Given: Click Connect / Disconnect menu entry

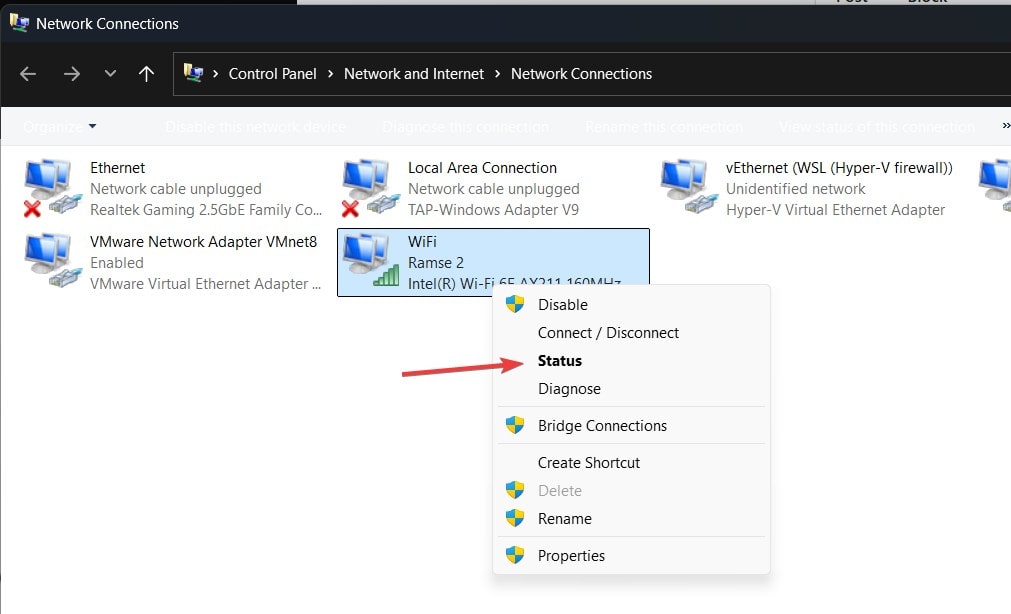Looking at the screenshot, I should tap(608, 333).
